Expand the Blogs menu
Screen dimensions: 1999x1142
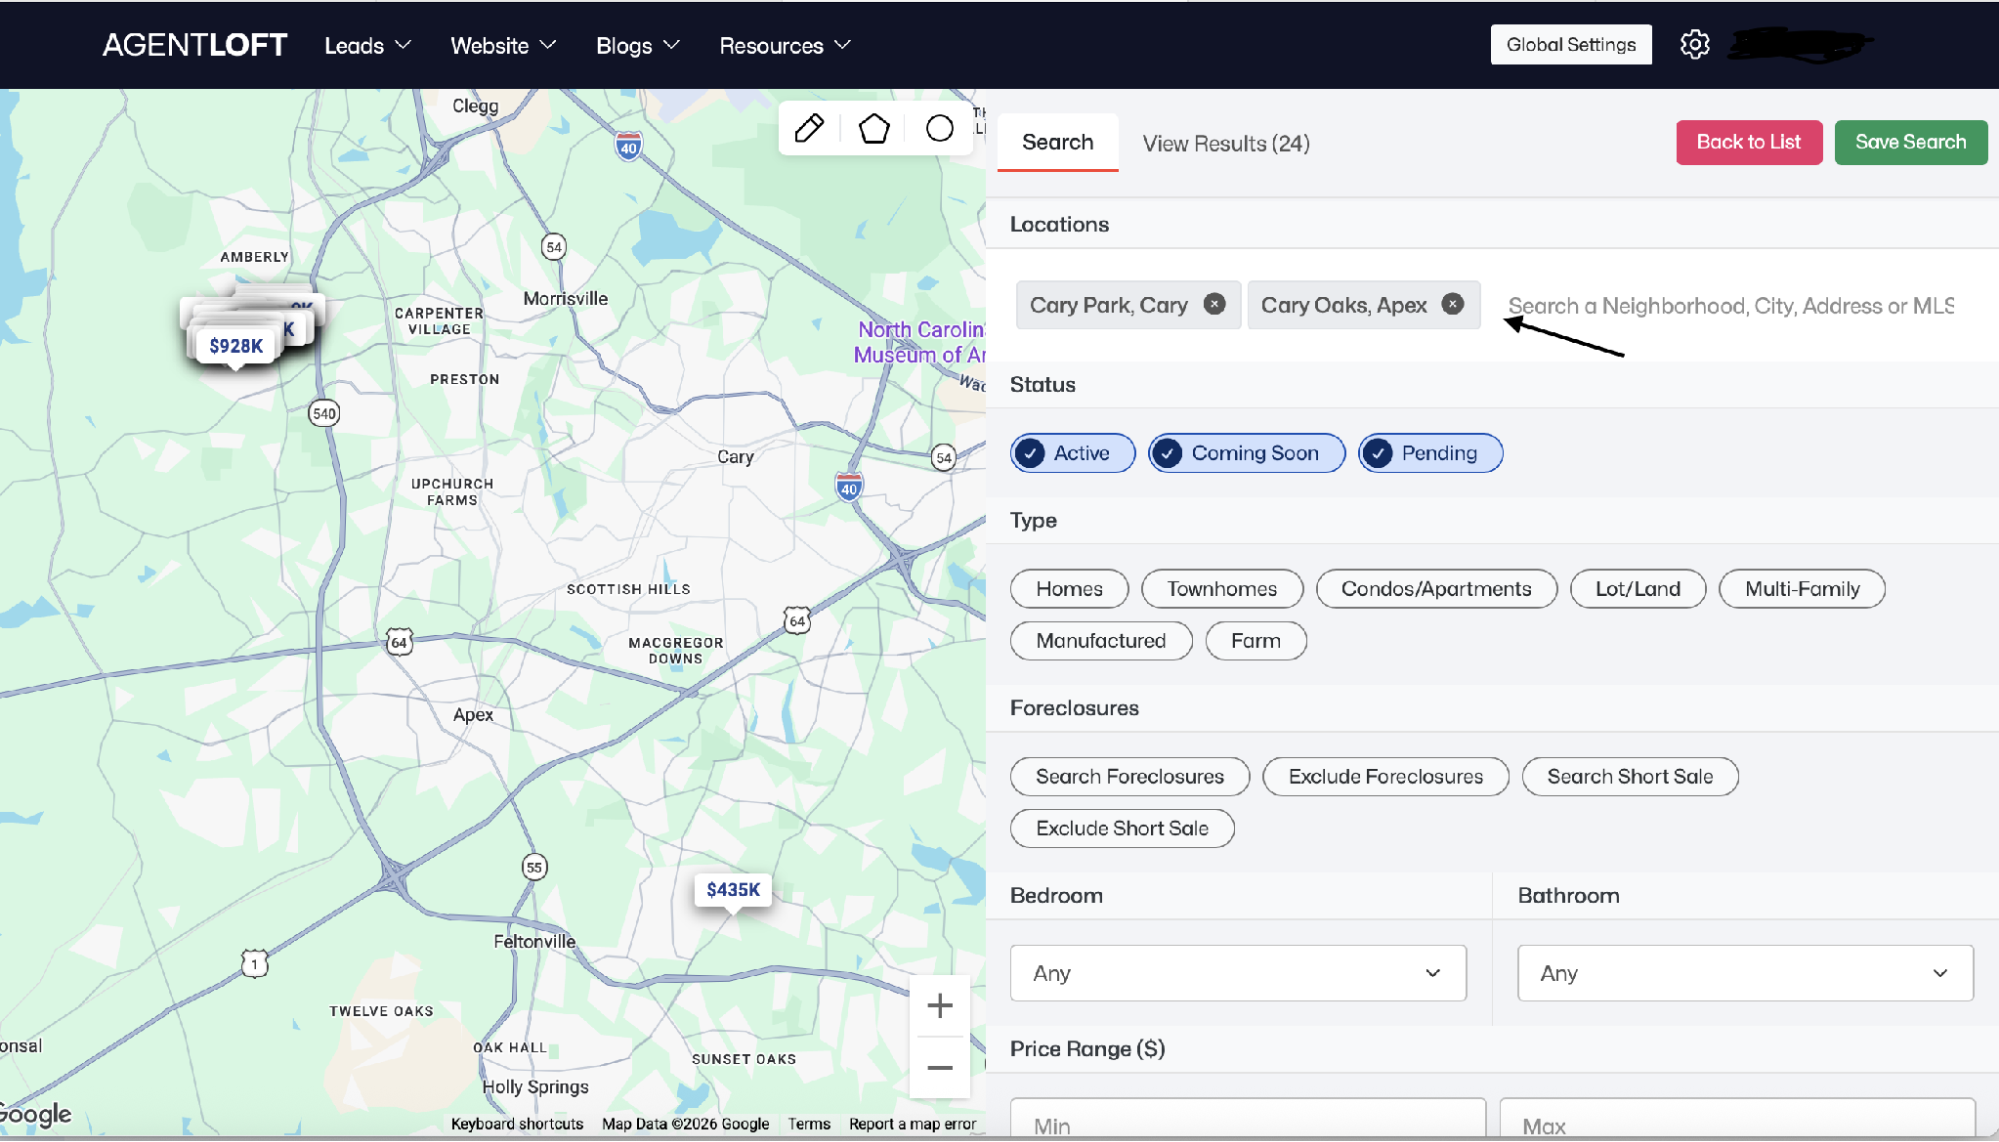tap(638, 45)
